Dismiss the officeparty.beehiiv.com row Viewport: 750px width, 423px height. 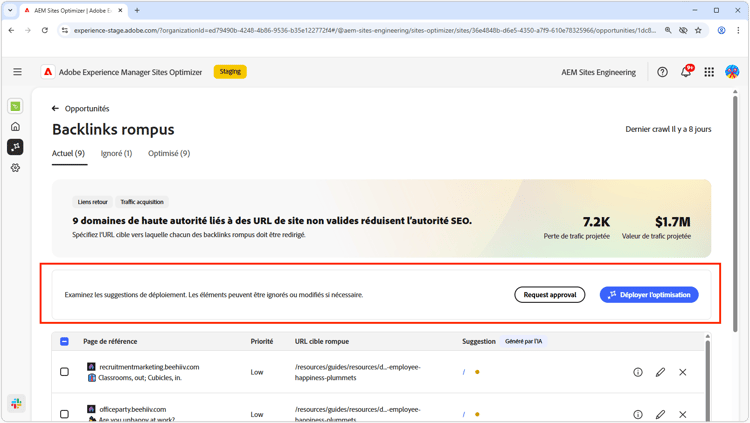[x=683, y=414]
